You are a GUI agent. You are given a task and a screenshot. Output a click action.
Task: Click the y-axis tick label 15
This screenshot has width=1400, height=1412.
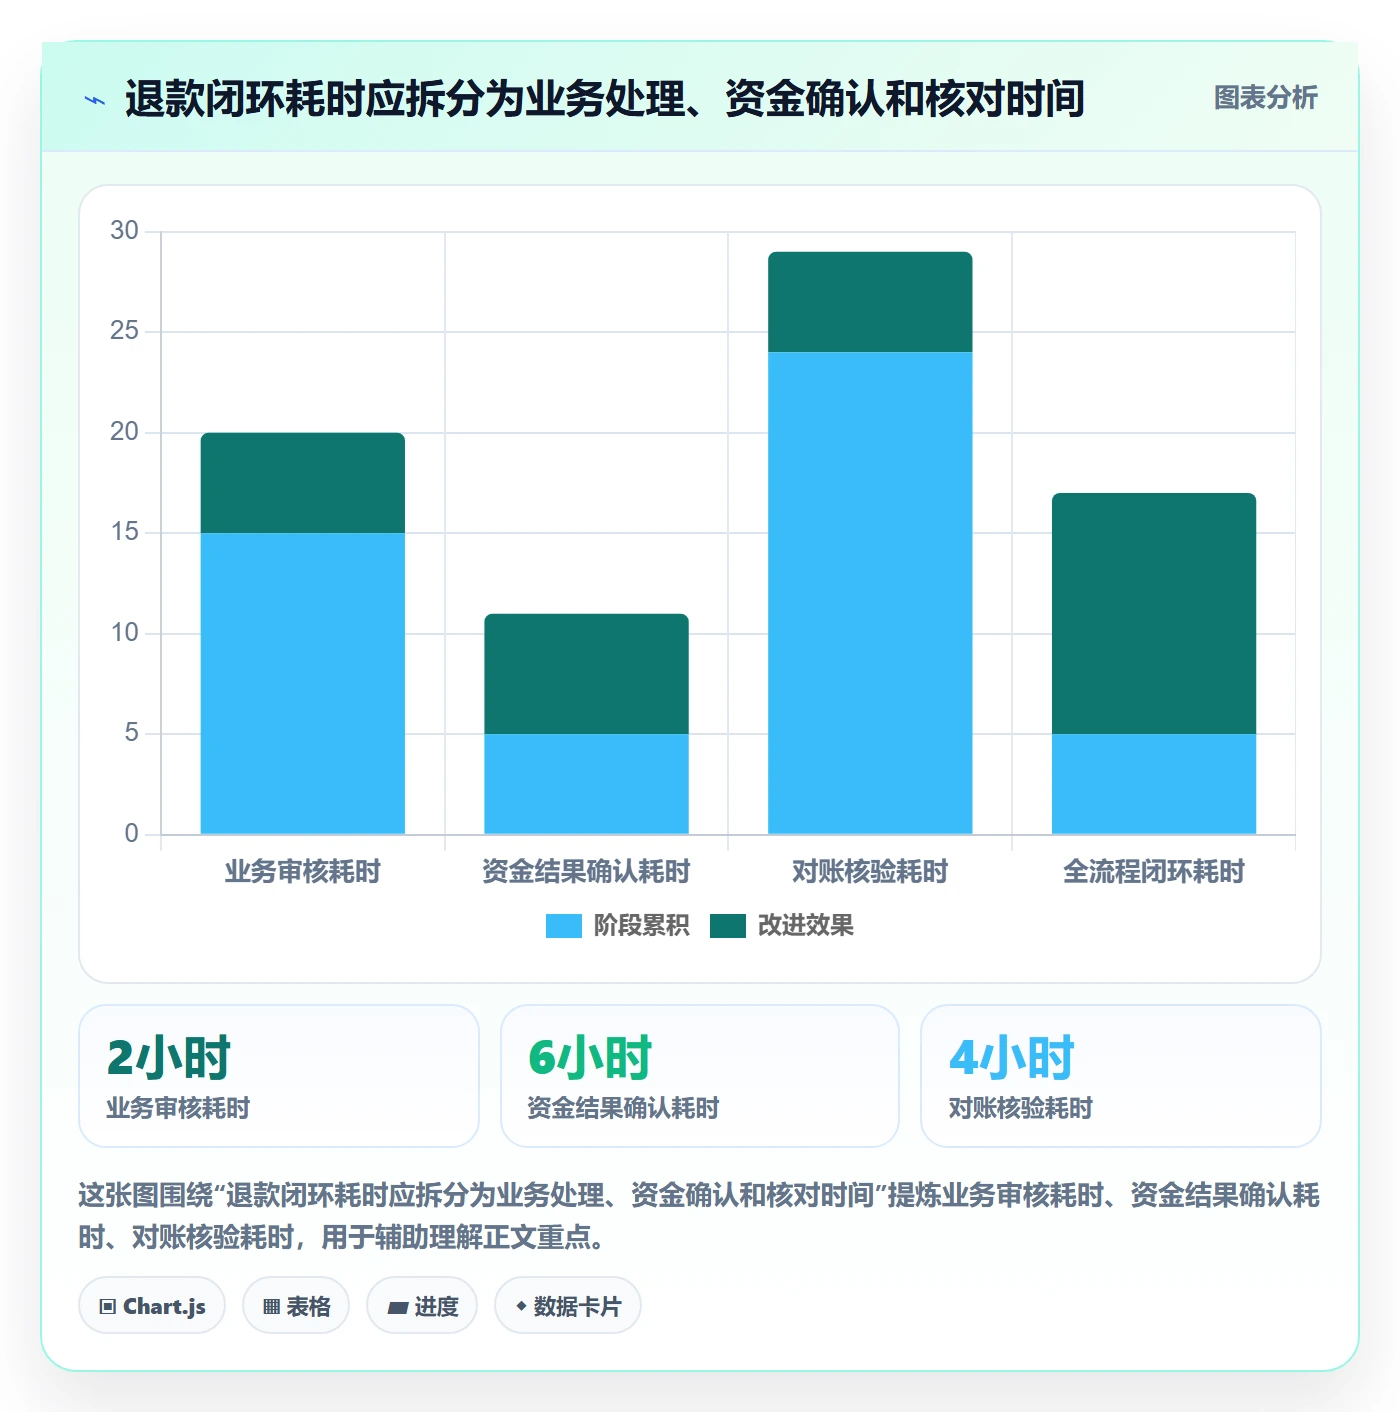click(x=124, y=532)
